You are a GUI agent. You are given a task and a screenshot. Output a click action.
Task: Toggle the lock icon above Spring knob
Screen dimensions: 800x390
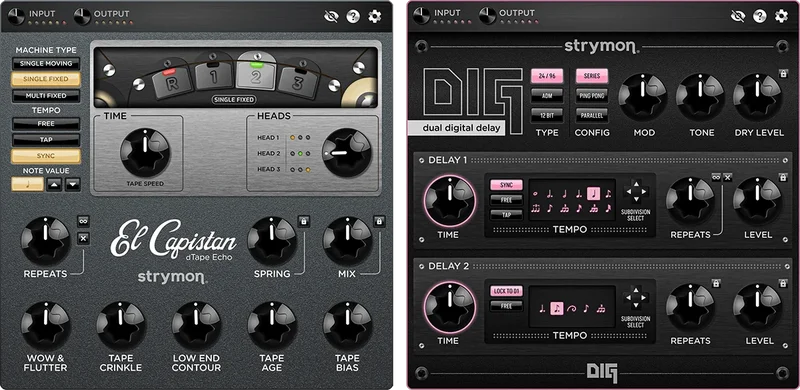tap(304, 222)
